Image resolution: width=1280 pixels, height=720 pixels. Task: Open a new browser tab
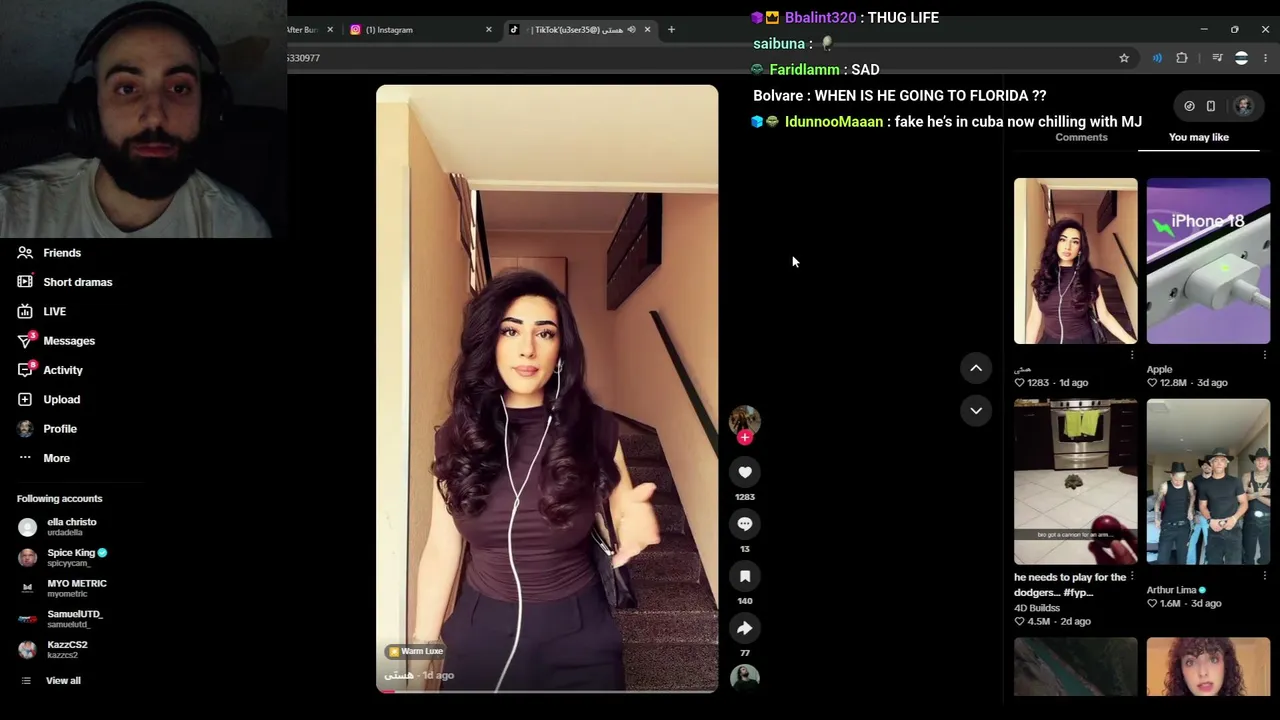pos(671,30)
